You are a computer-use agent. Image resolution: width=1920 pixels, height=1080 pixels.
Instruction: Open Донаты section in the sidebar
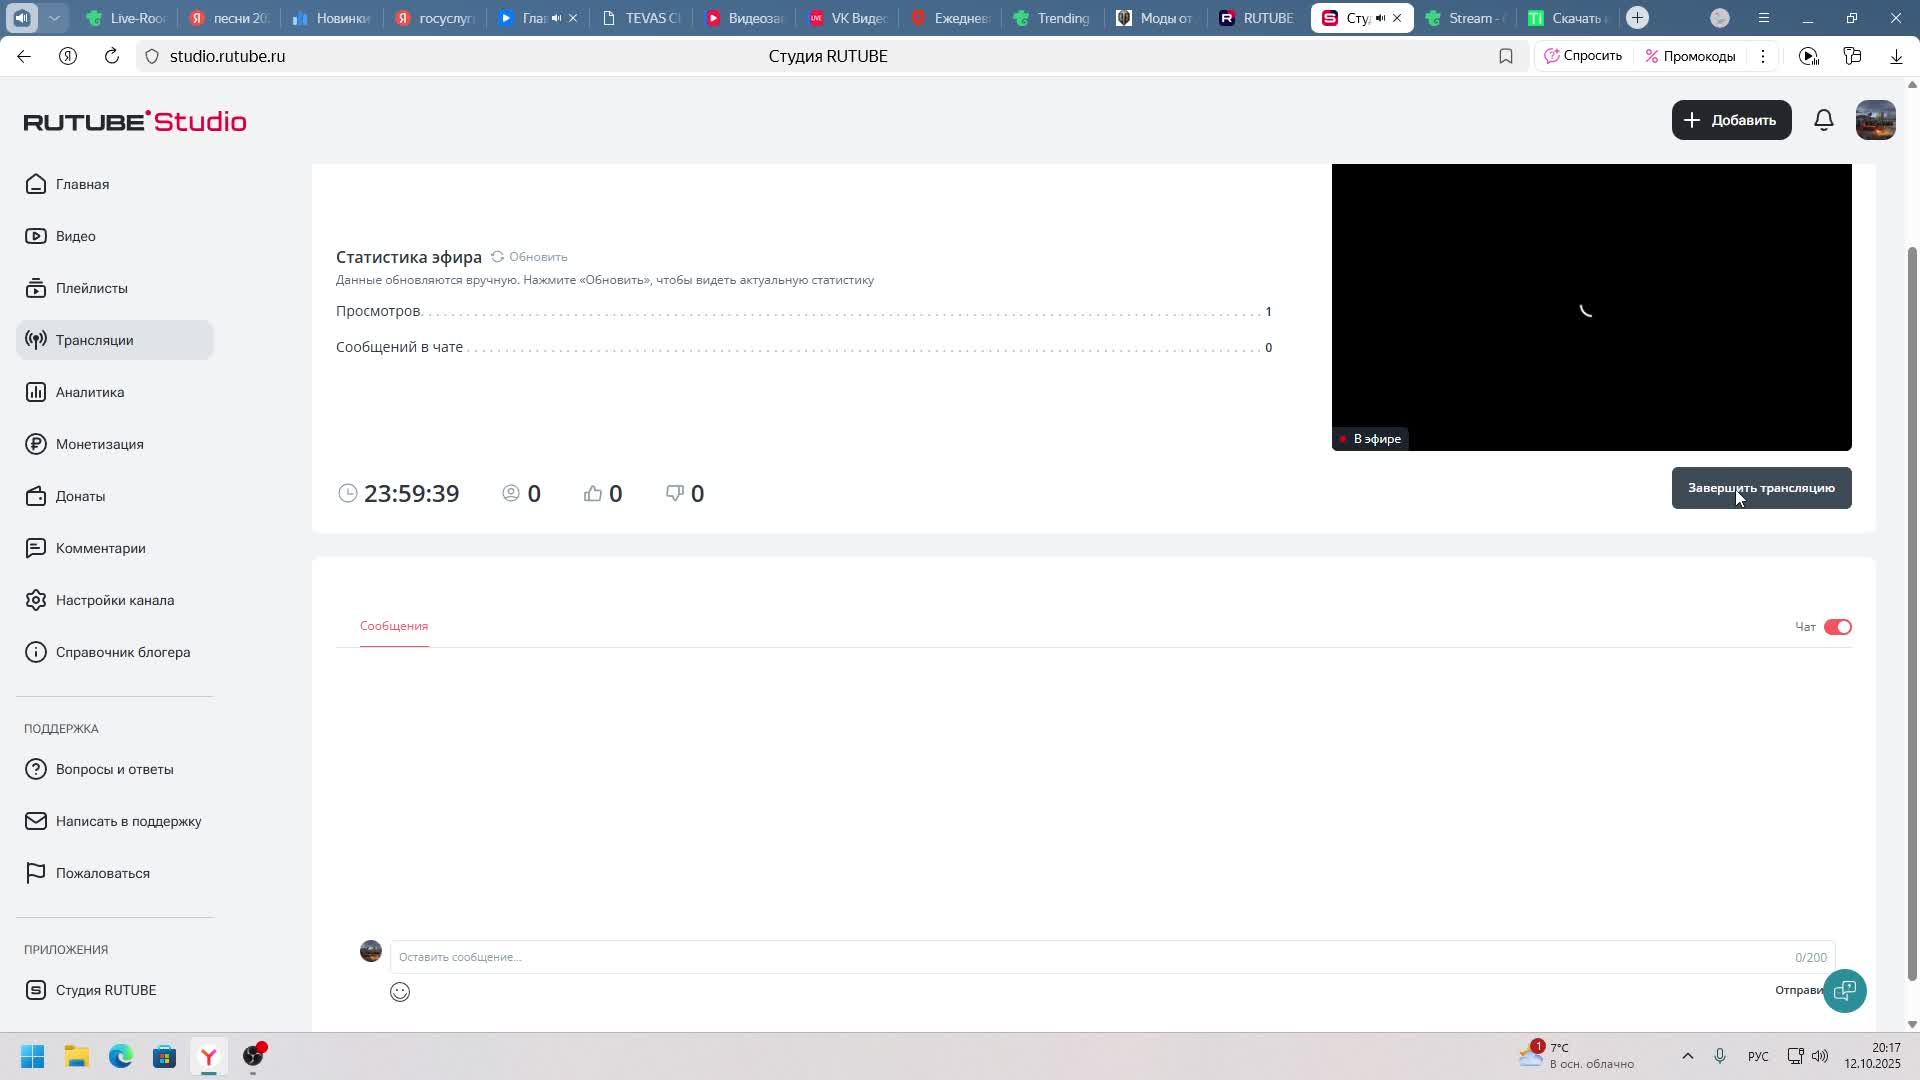click(80, 496)
